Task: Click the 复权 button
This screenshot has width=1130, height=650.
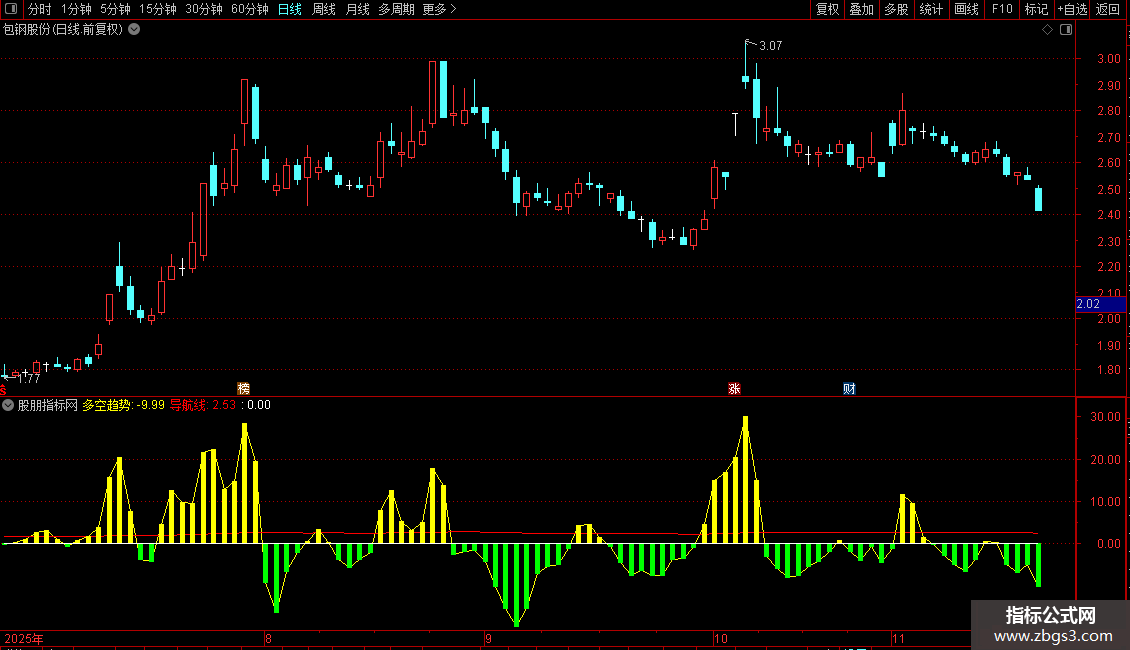Action: pos(827,9)
